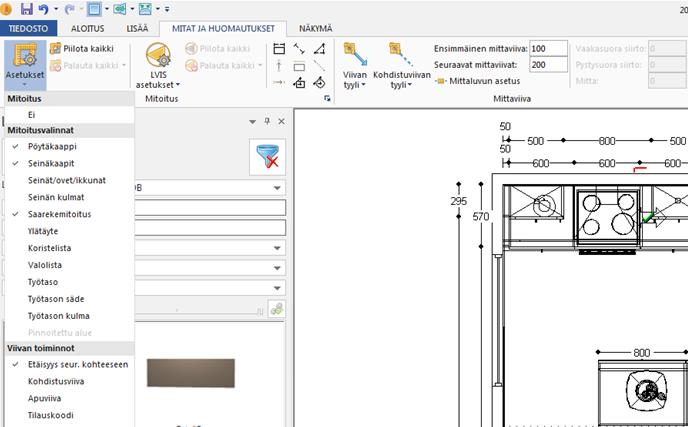The width and height of the screenshot is (688, 427).
Task: Click the Undo arrow icon
Action: (x=44, y=8)
